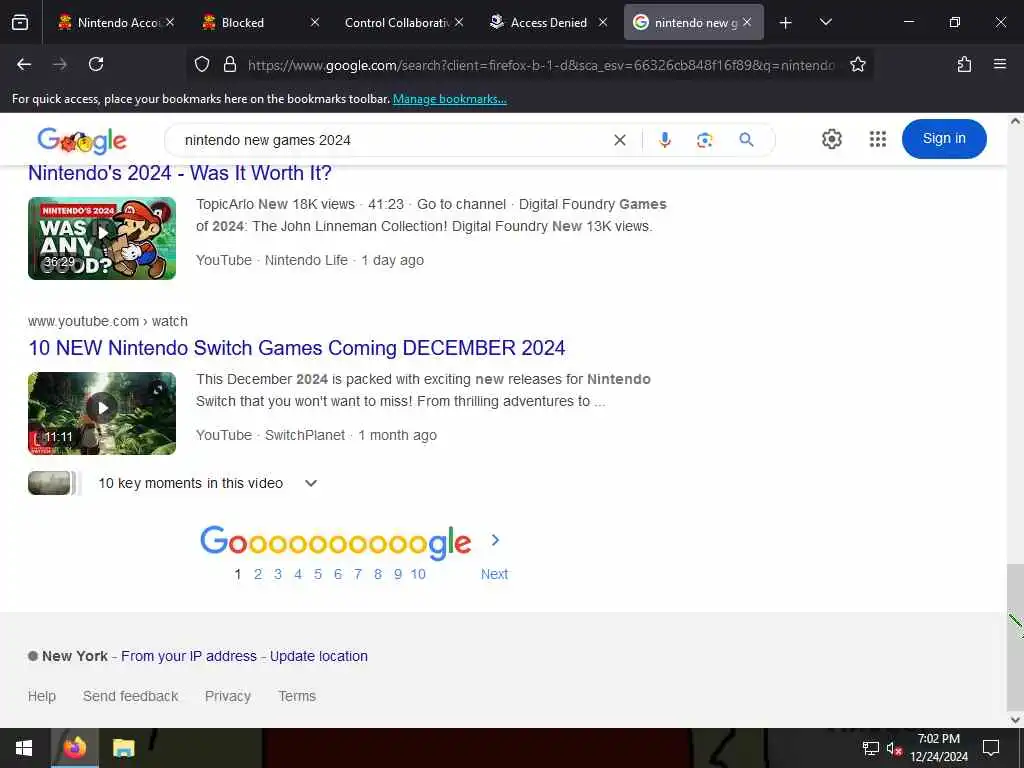This screenshot has width=1024, height=768.
Task: Open network status tray icon
Action: click(x=871, y=748)
